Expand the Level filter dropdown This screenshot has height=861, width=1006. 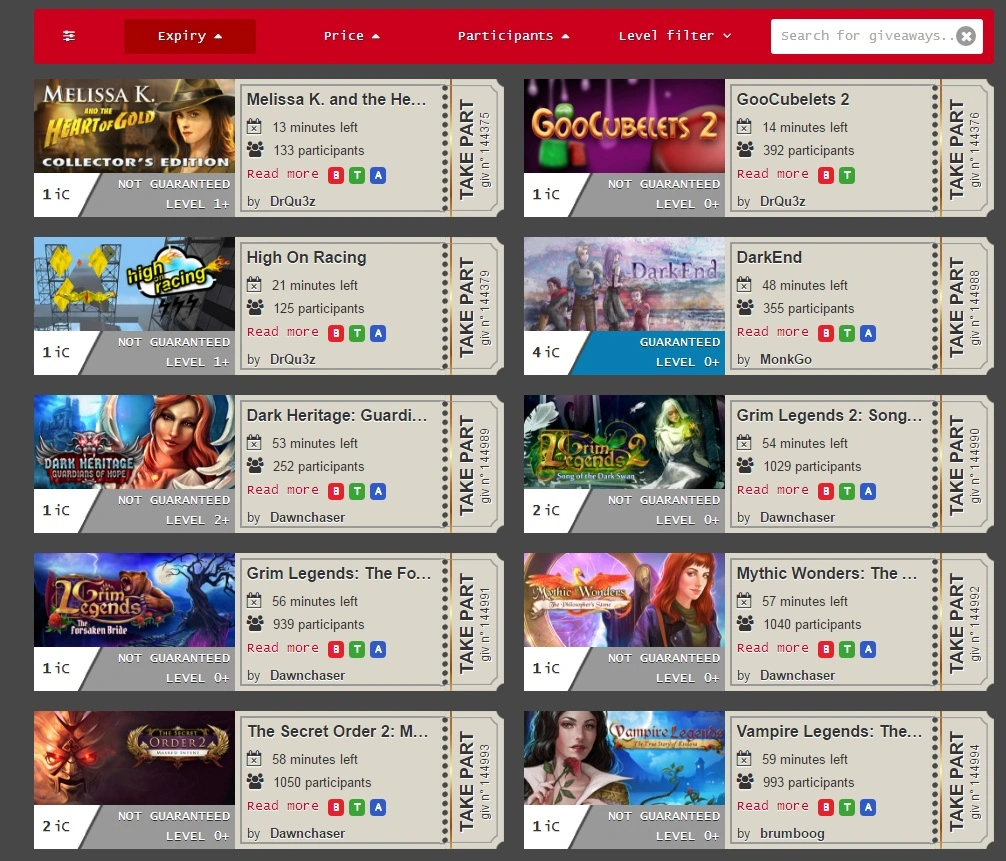pos(674,36)
